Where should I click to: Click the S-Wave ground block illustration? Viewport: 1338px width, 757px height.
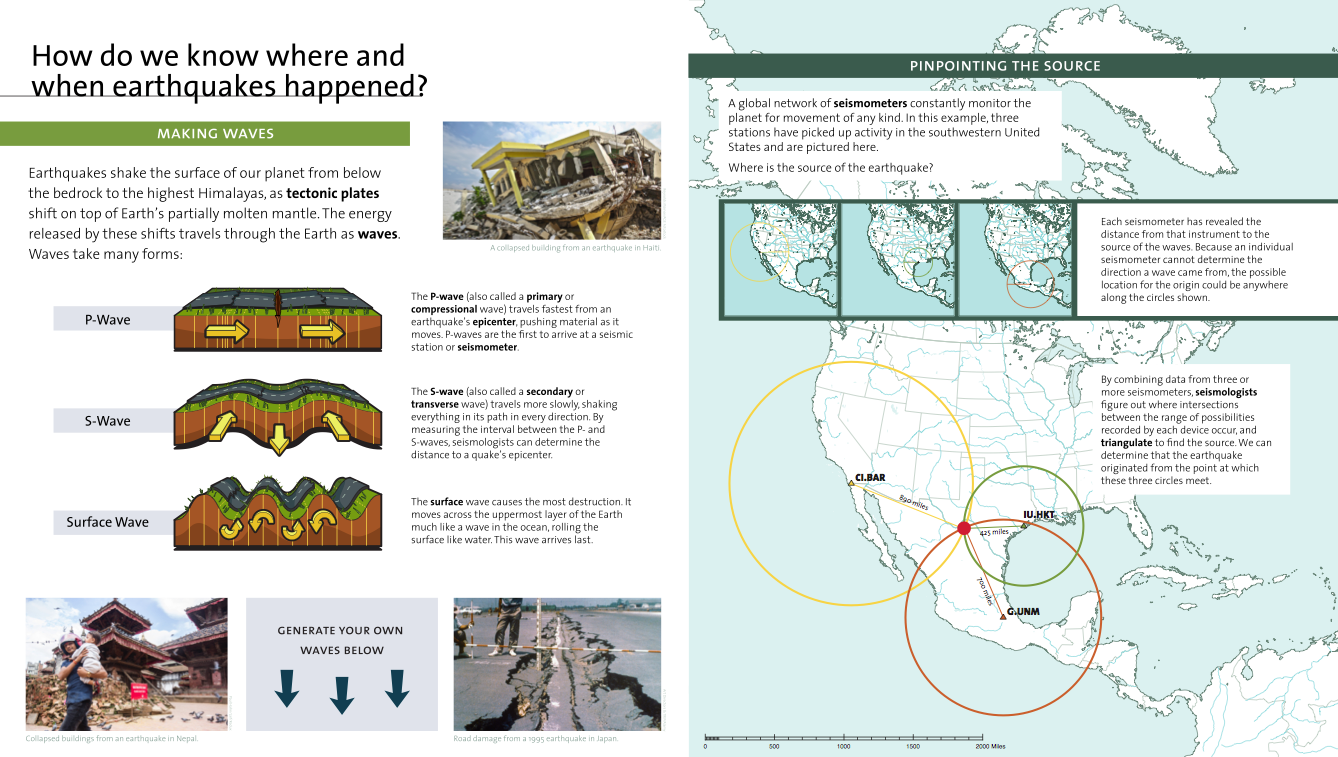277,418
